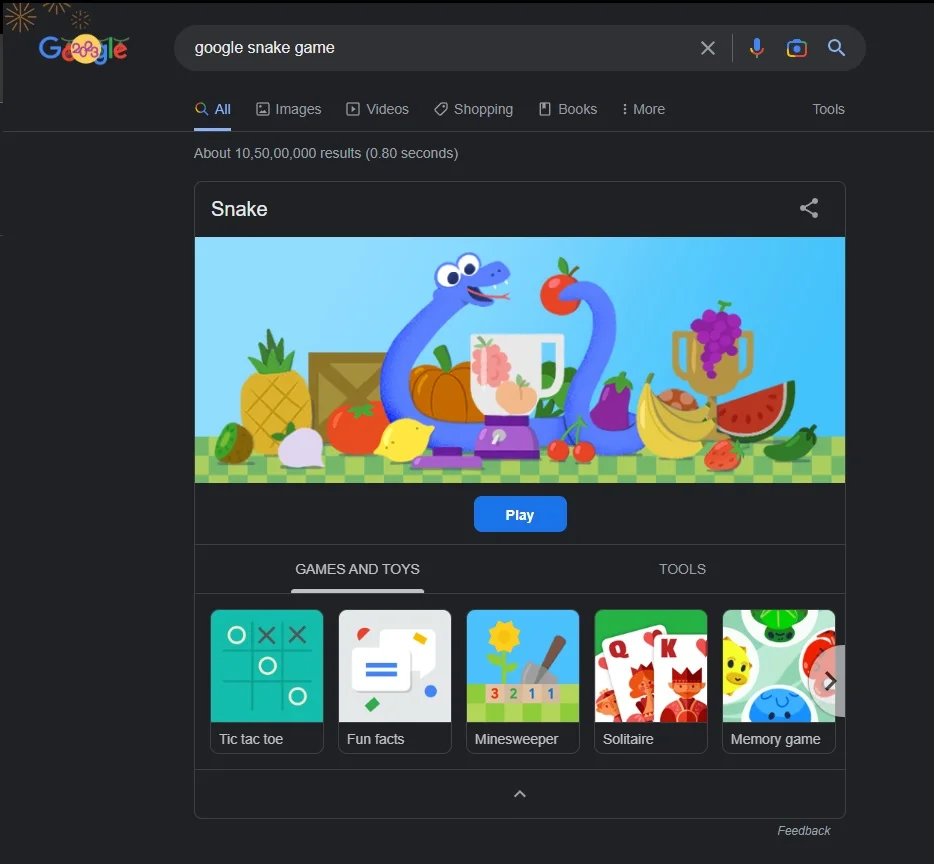Open the Tic tac toe game card
This screenshot has width=934, height=864.
(x=267, y=681)
